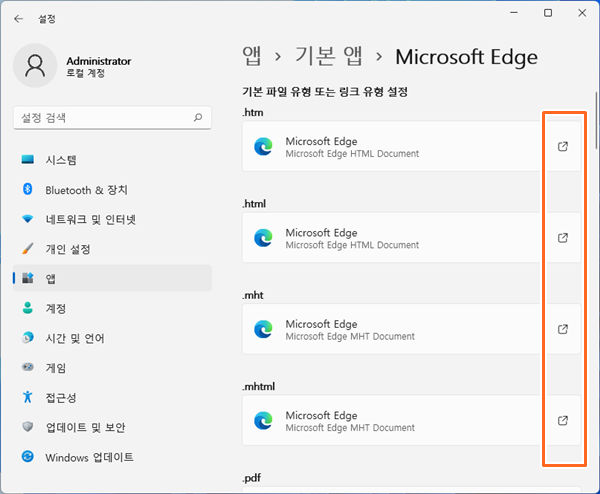Click the 게임 controller icon
This screenshot has width=600, height=494.
point(28,367)
